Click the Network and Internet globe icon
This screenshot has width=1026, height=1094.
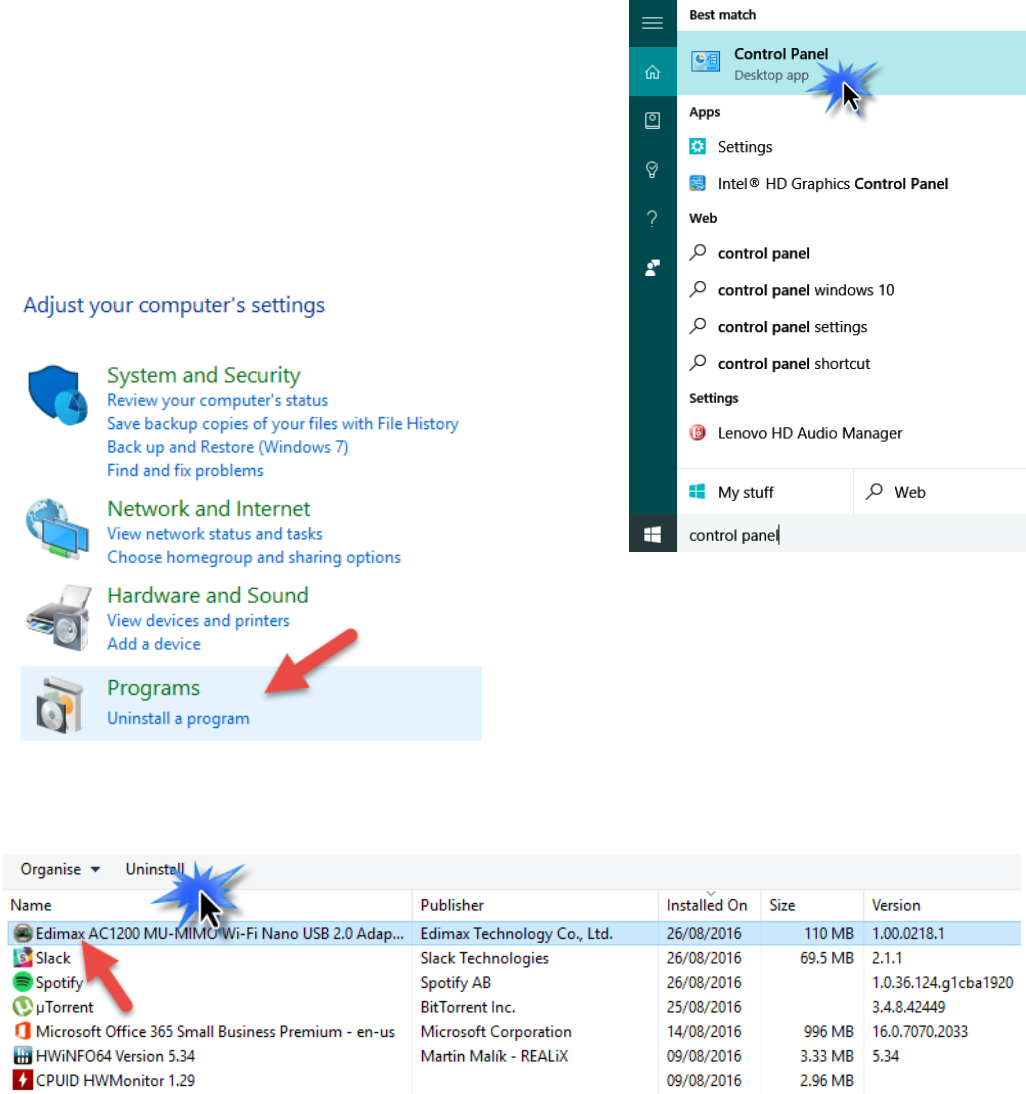coord(57,529)
